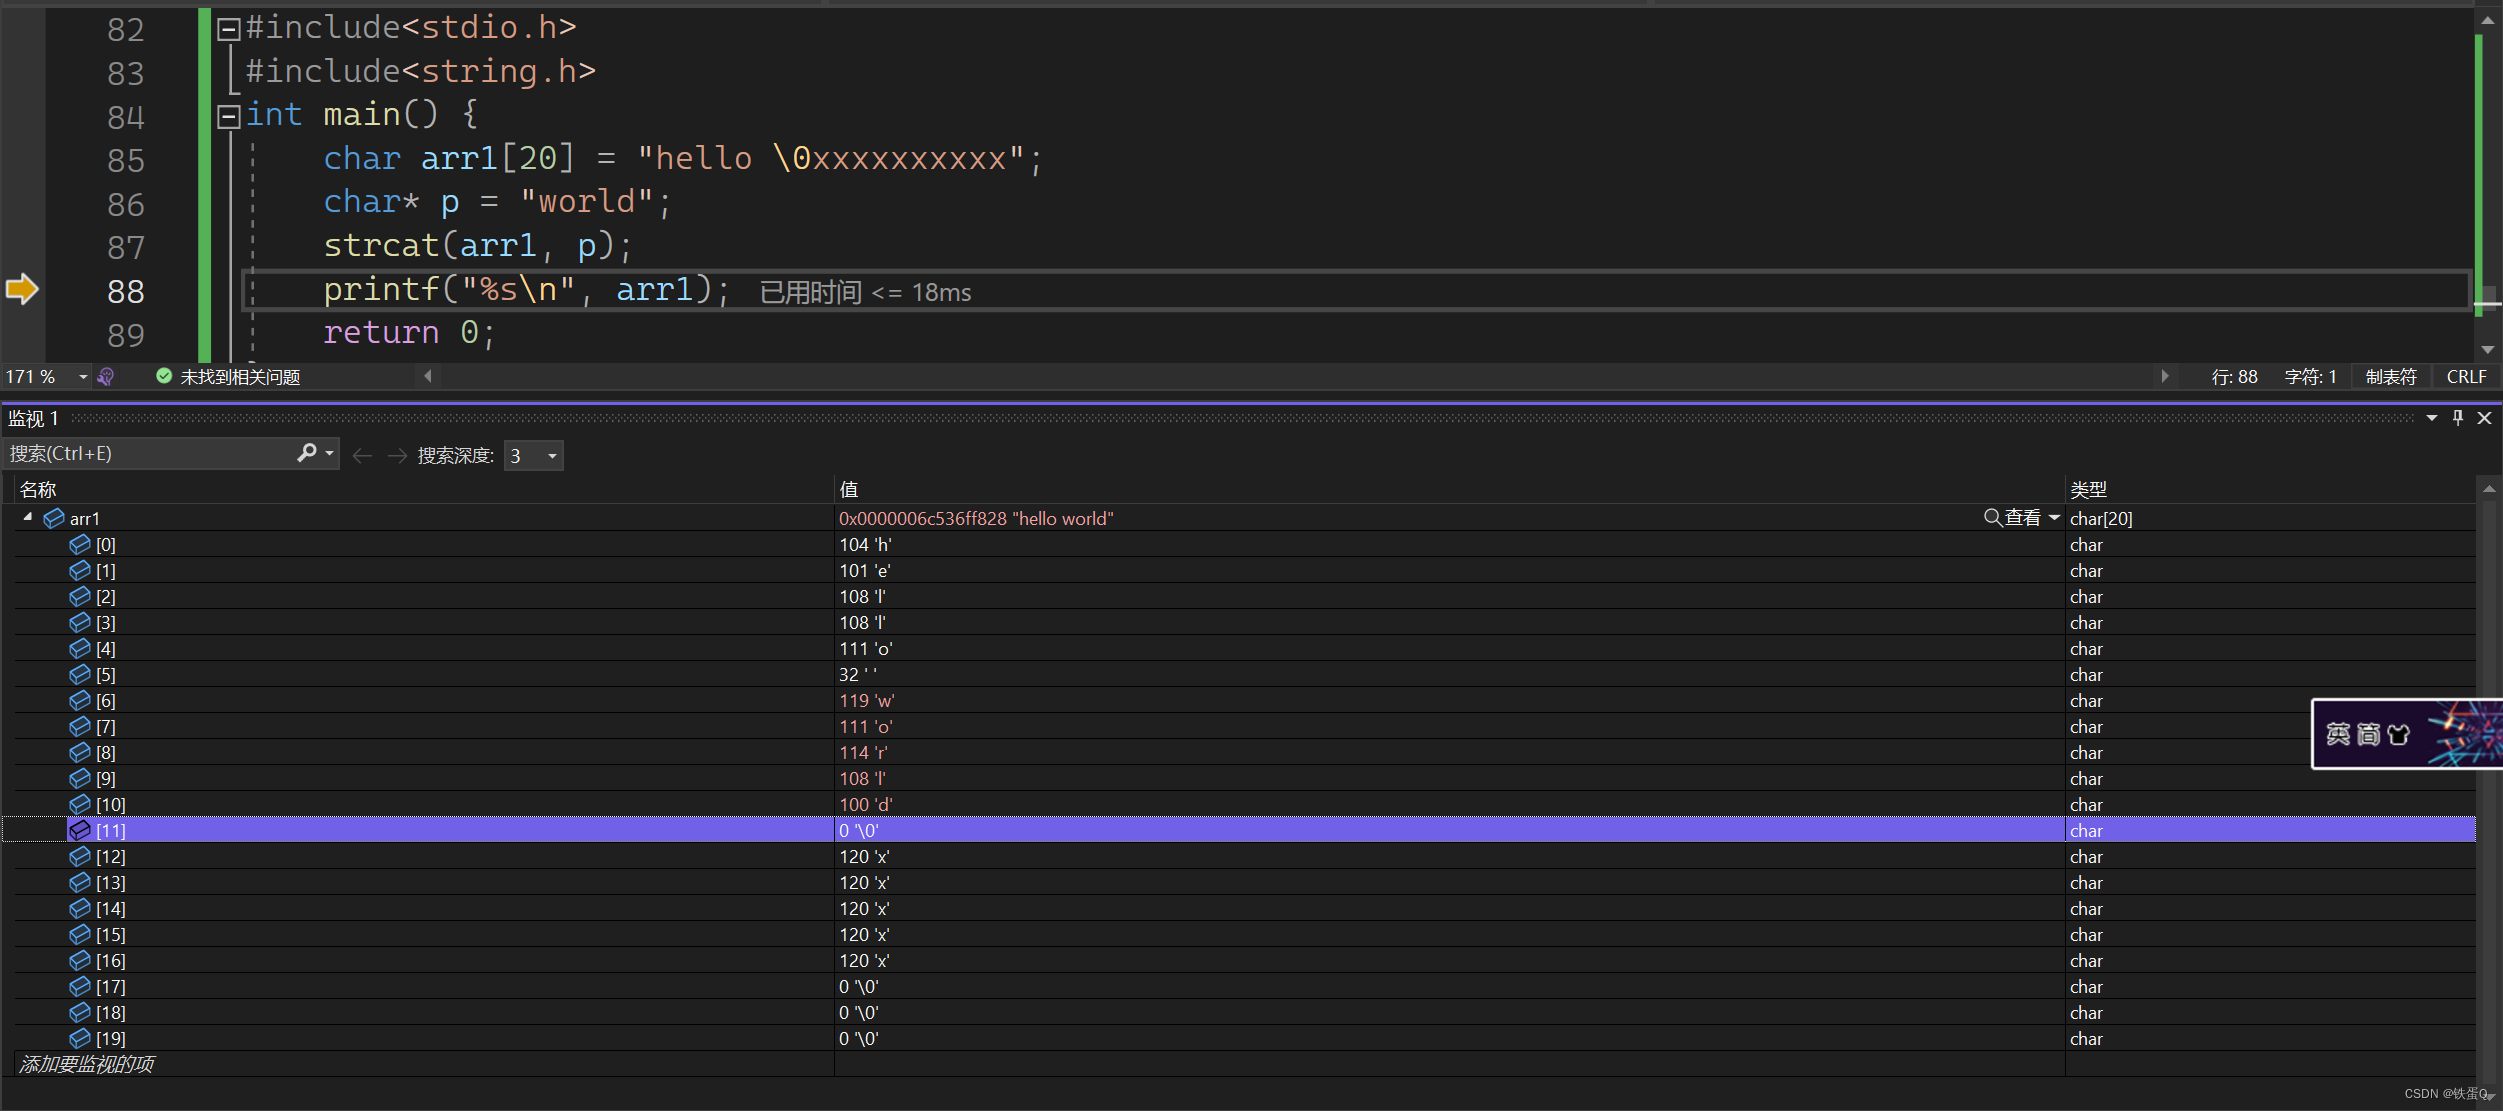
Task: Click the elapsed time <= 18ms hint
Action: coord(866,292)
